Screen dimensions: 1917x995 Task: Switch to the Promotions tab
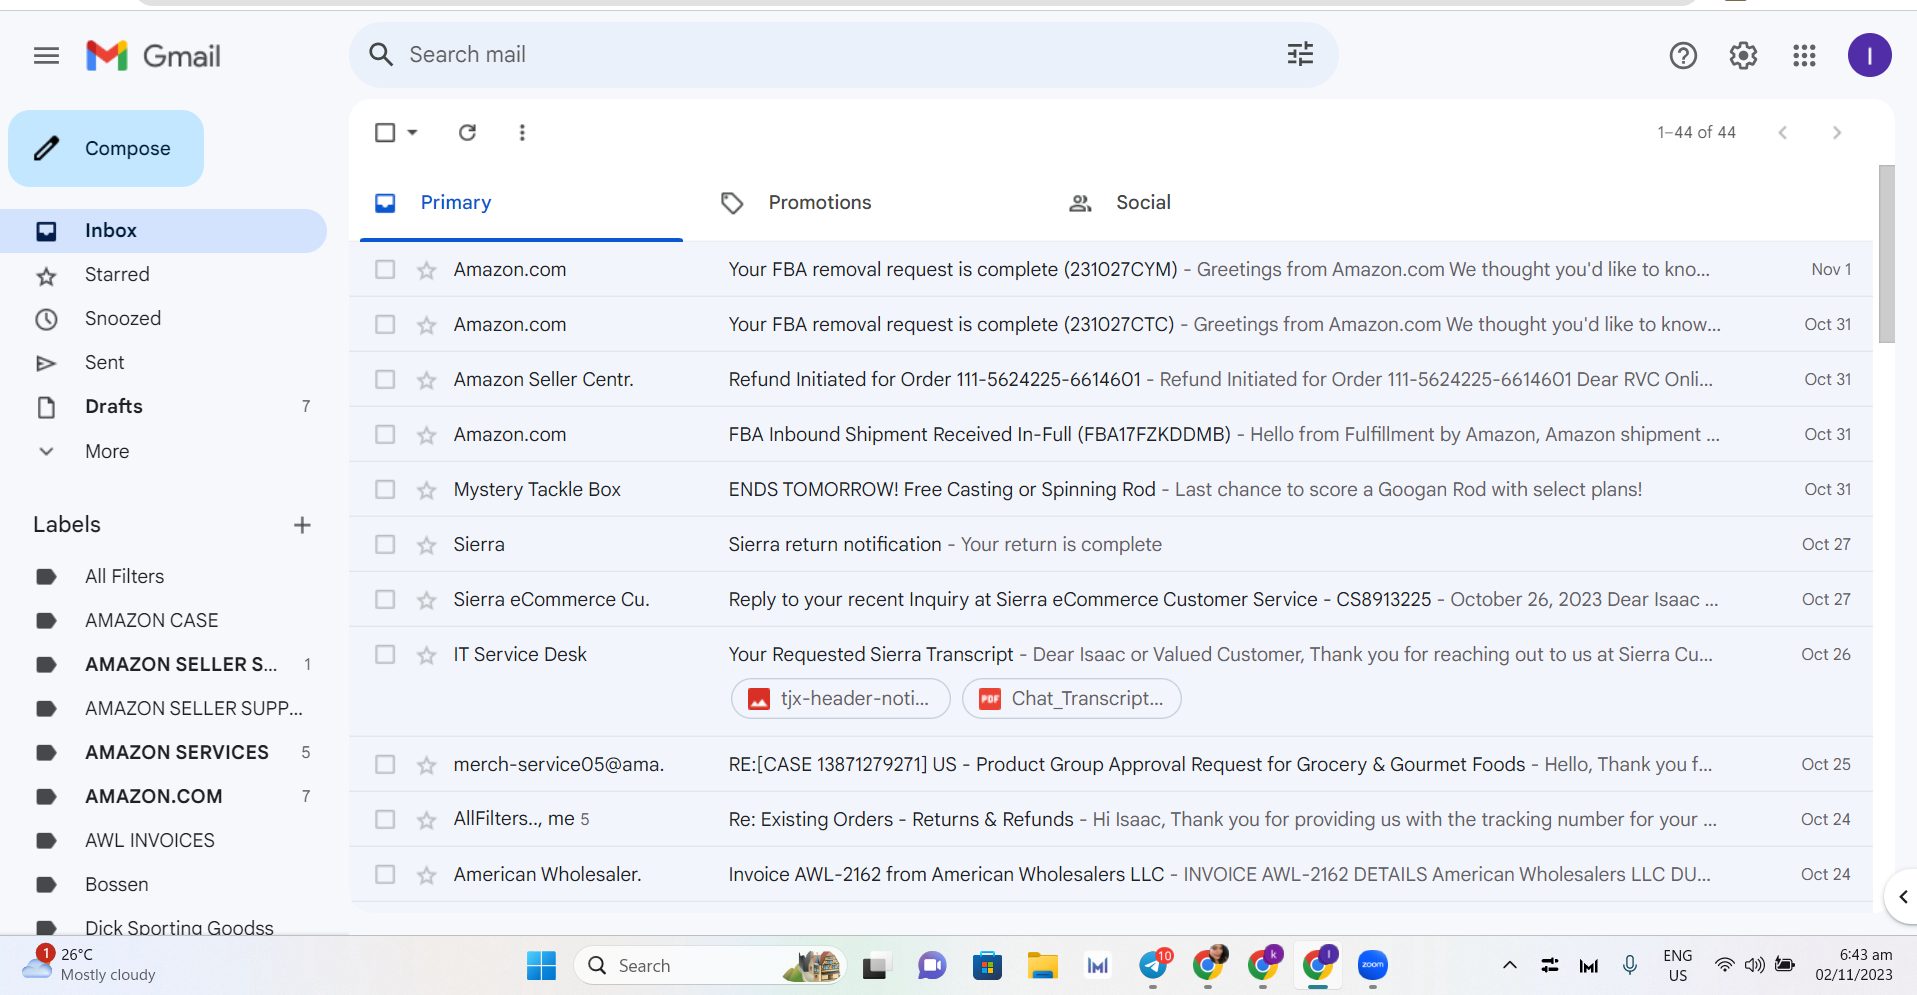coord(869,203)
